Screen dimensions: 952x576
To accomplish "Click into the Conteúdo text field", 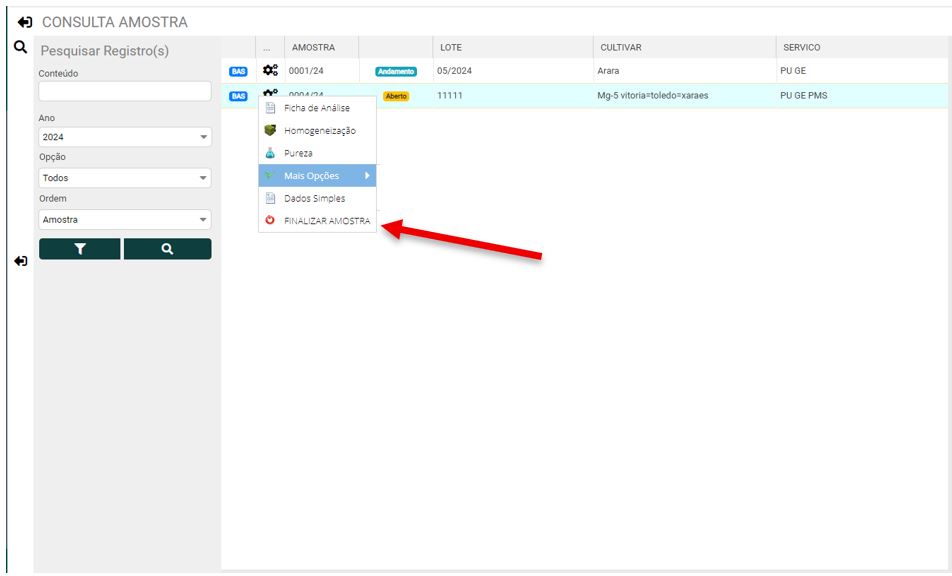I will click(x=125, y=91).
